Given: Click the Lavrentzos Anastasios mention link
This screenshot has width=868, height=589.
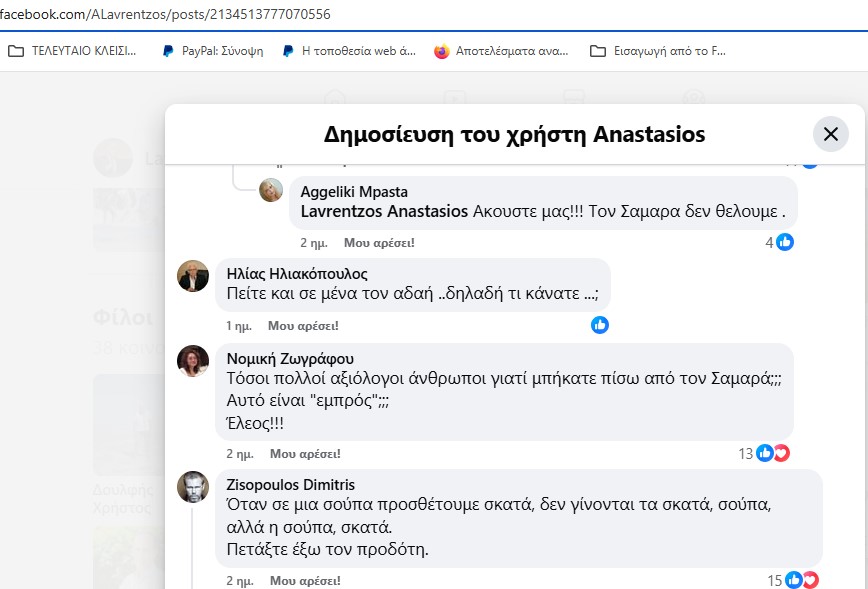Looking at the screenshot, I should (384, 211).
